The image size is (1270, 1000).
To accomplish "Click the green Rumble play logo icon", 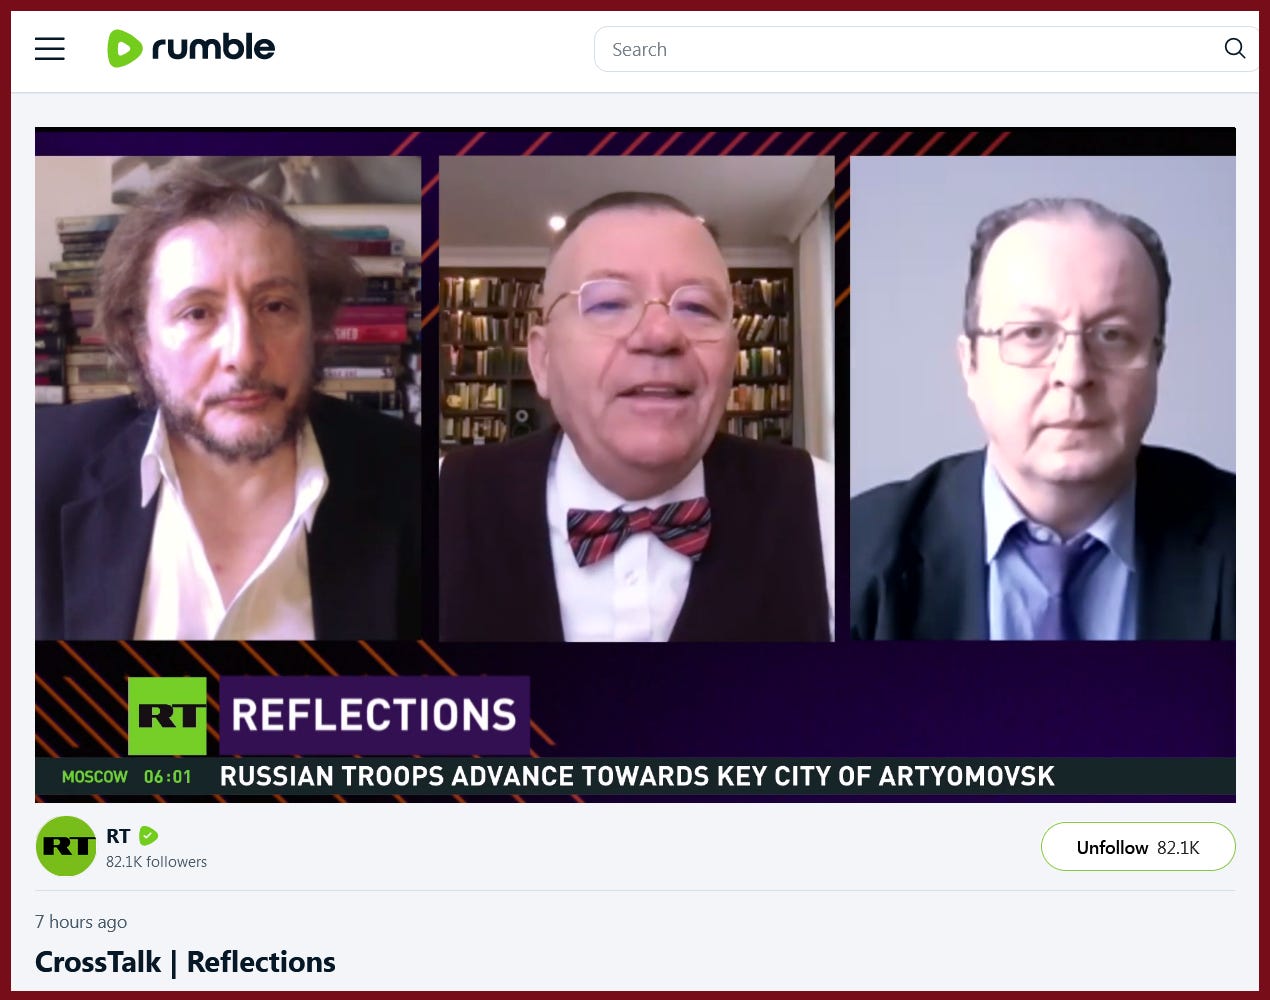I will [124, 49].
